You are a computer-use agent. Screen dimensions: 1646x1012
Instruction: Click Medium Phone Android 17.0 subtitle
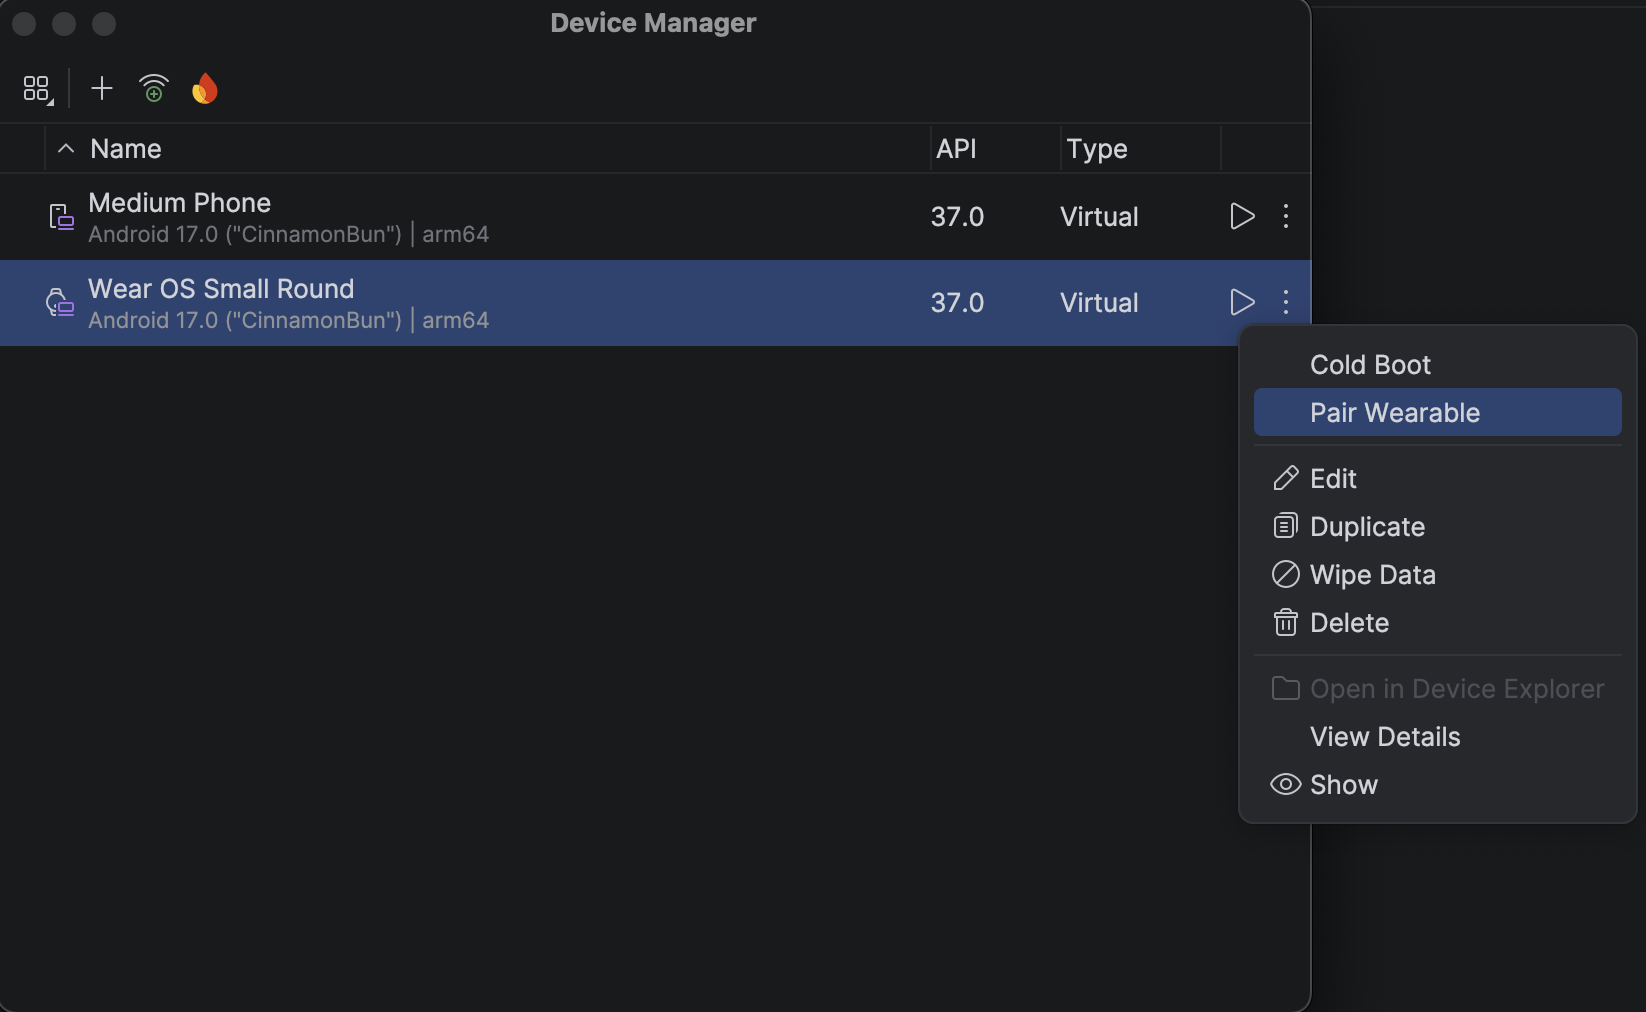[288, 234]
